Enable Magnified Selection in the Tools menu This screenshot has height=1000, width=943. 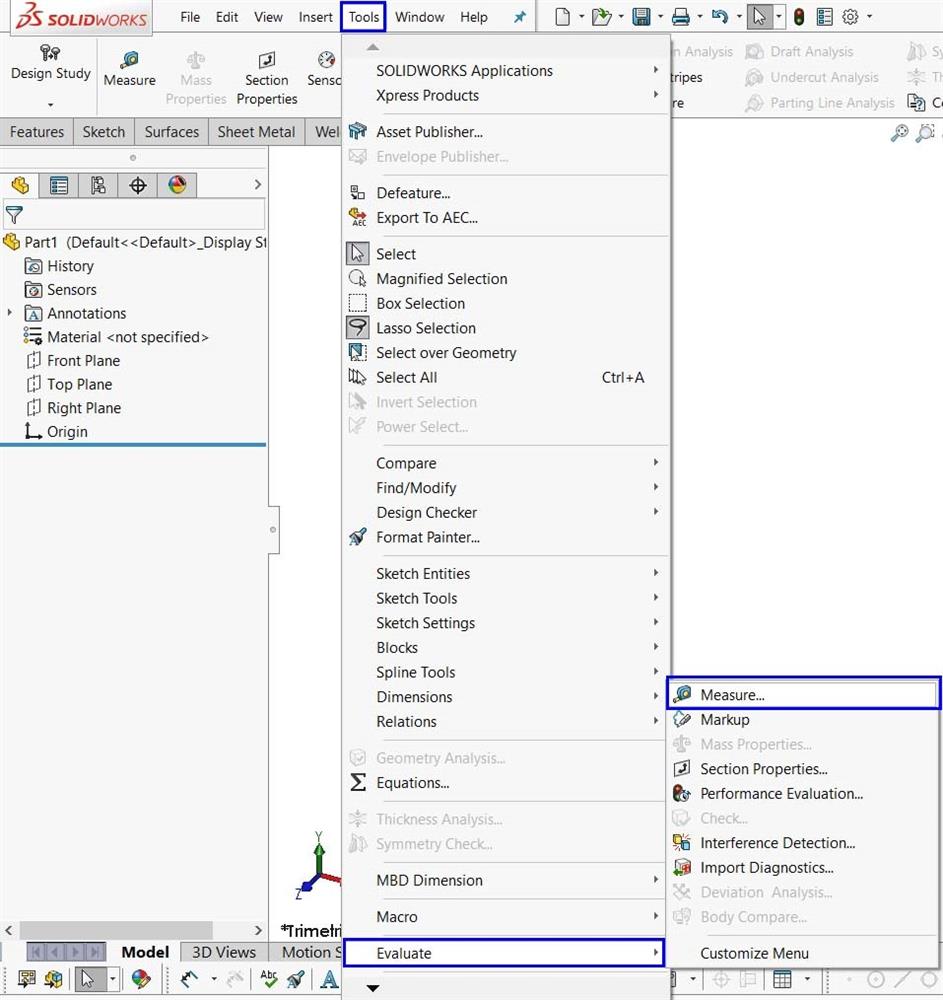click(508, 279)
